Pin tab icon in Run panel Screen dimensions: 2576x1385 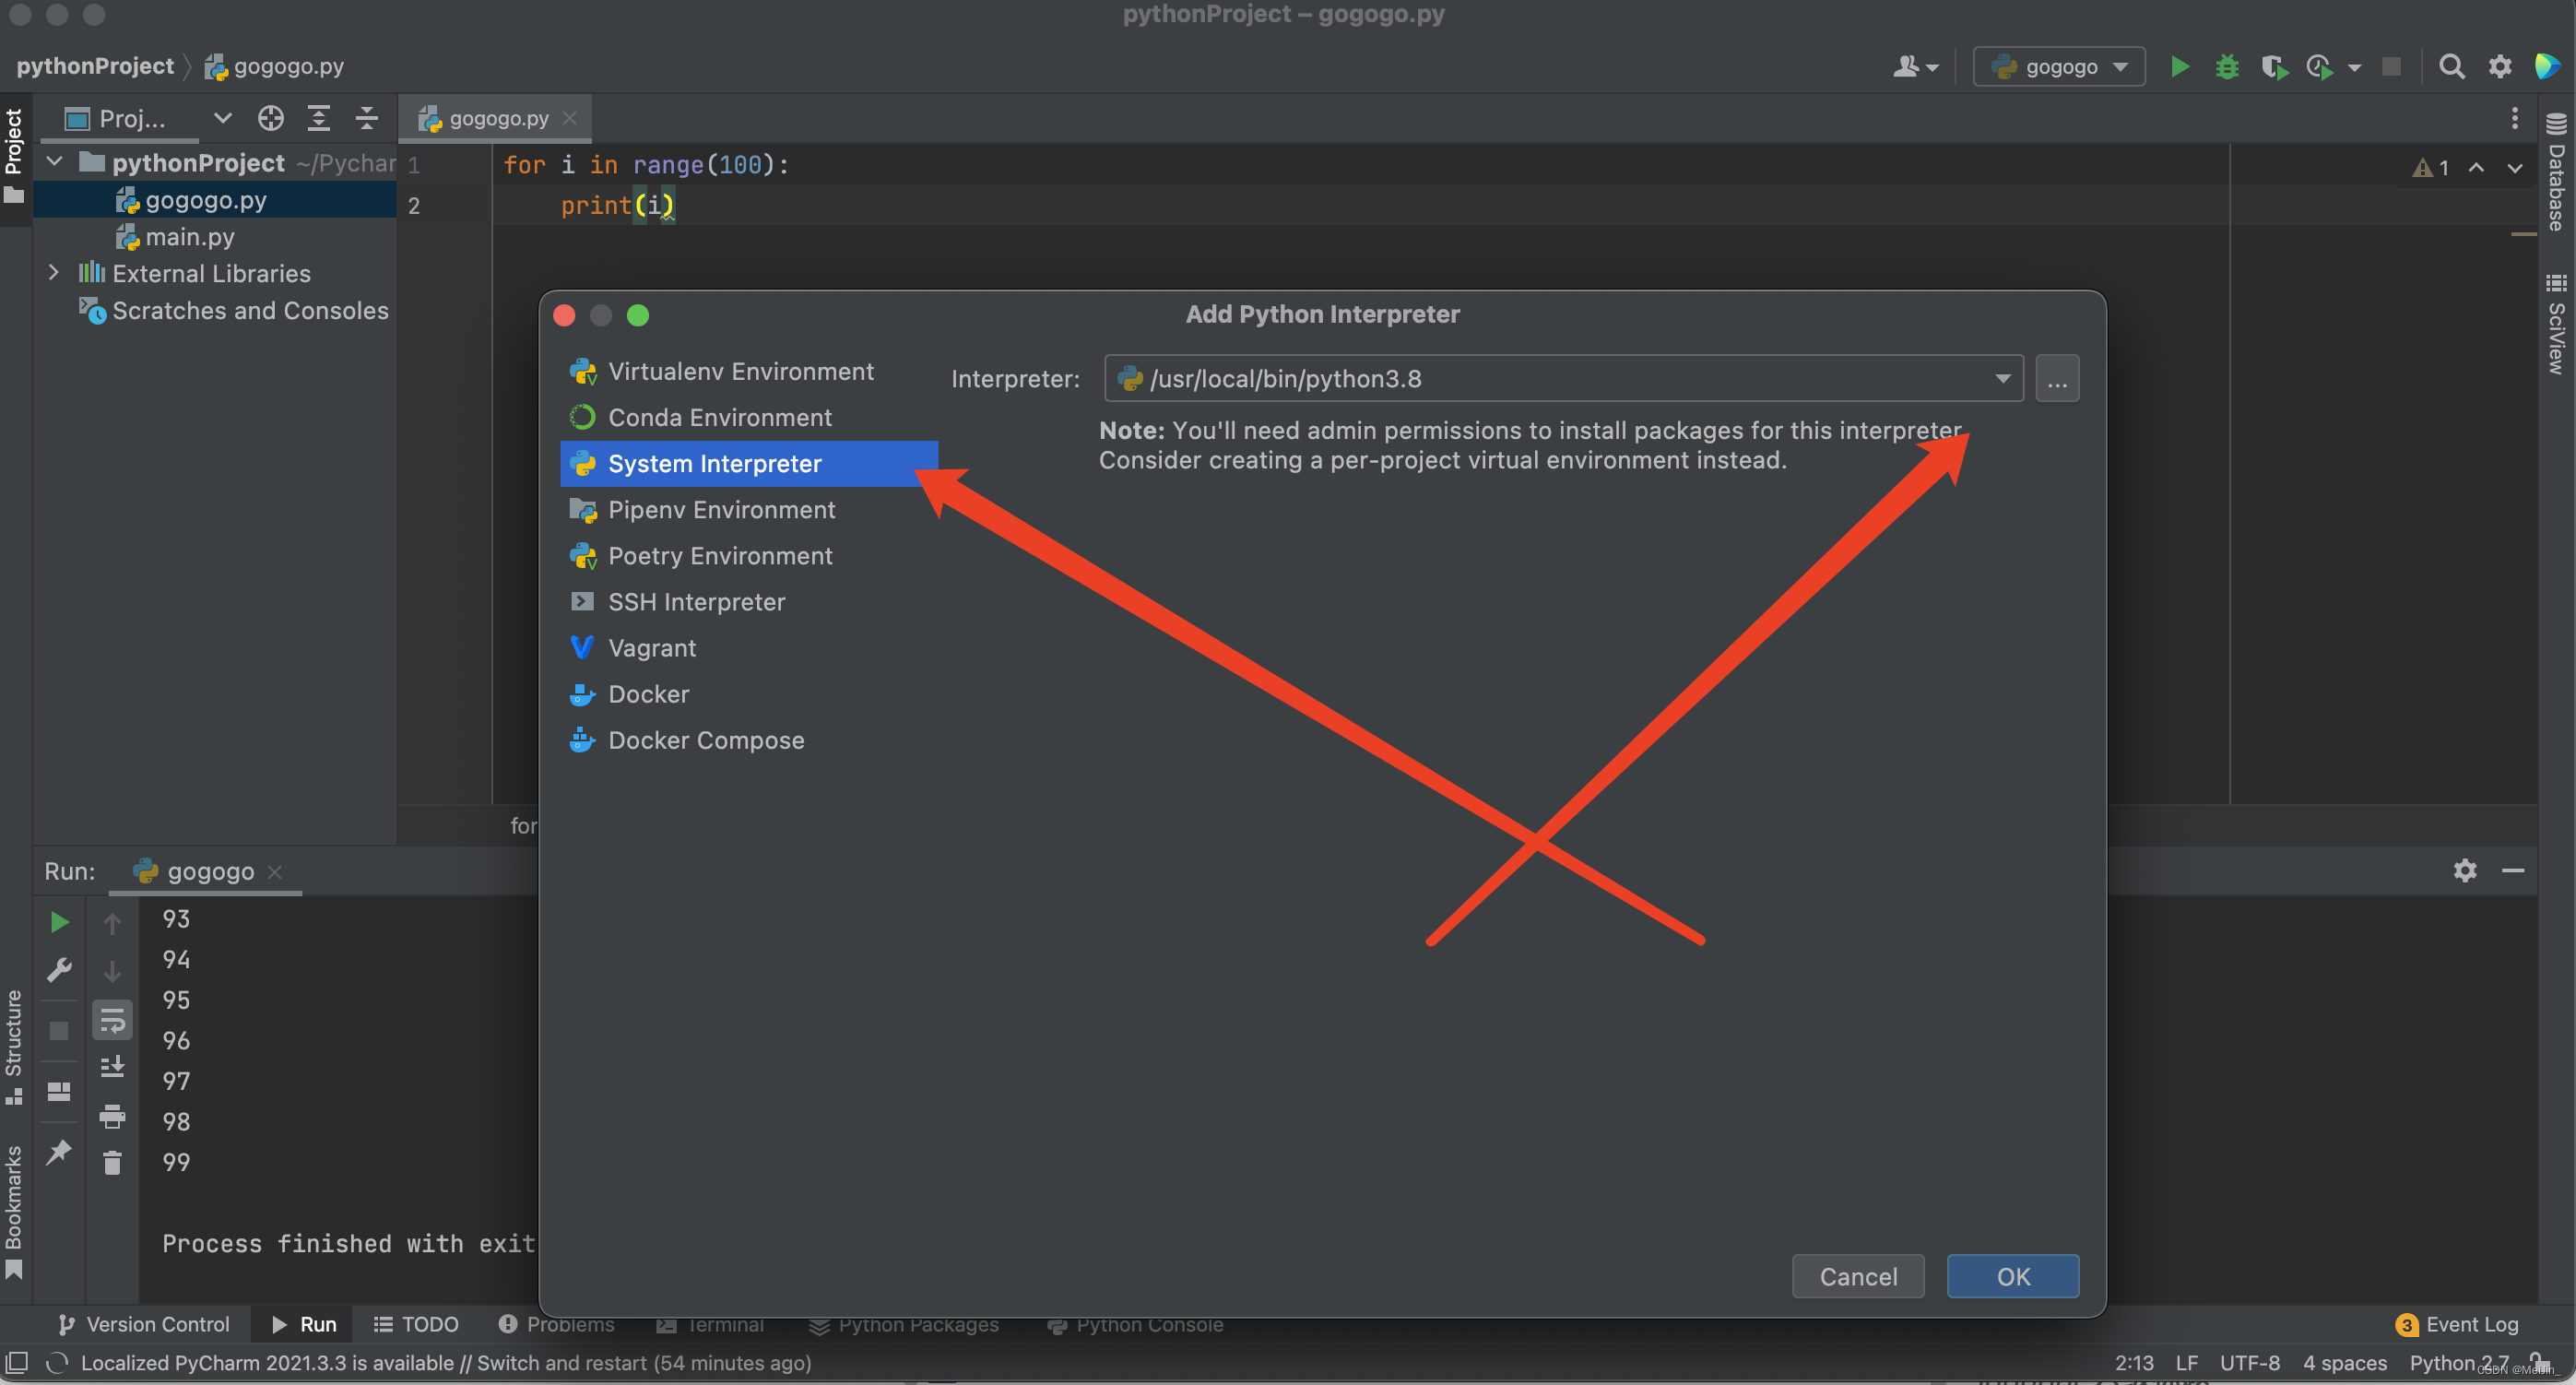pyautogui.click(x=59, y=1152)
